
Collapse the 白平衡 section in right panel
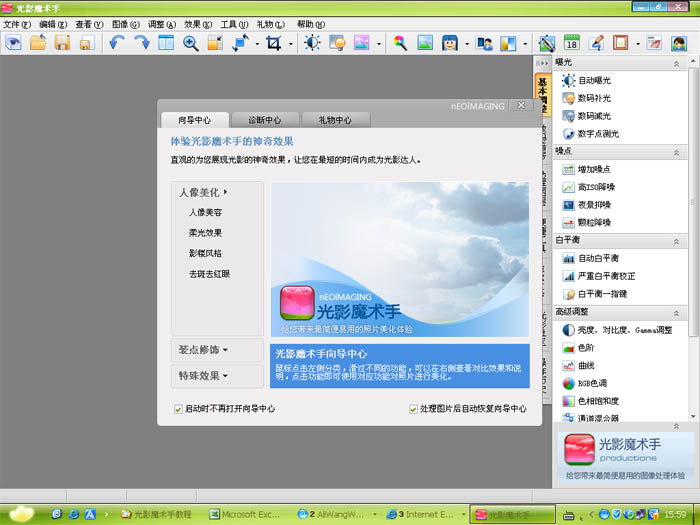click(676, 242)
